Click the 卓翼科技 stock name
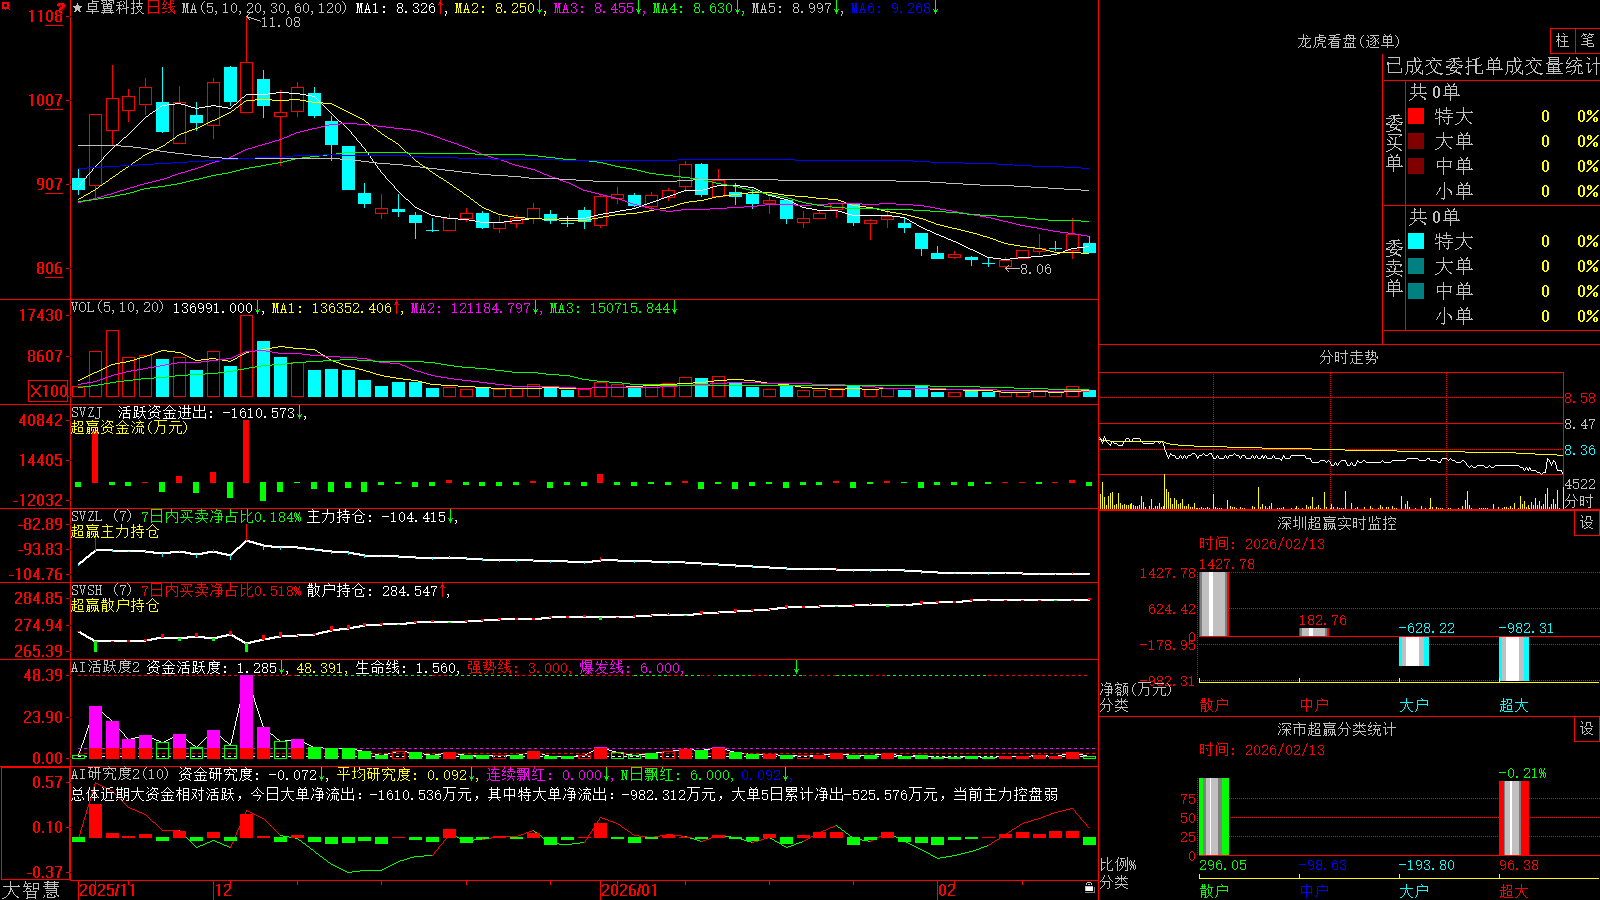Image resolution: width=1600 pixels, height=900 pixels. [x=115, y=8]
